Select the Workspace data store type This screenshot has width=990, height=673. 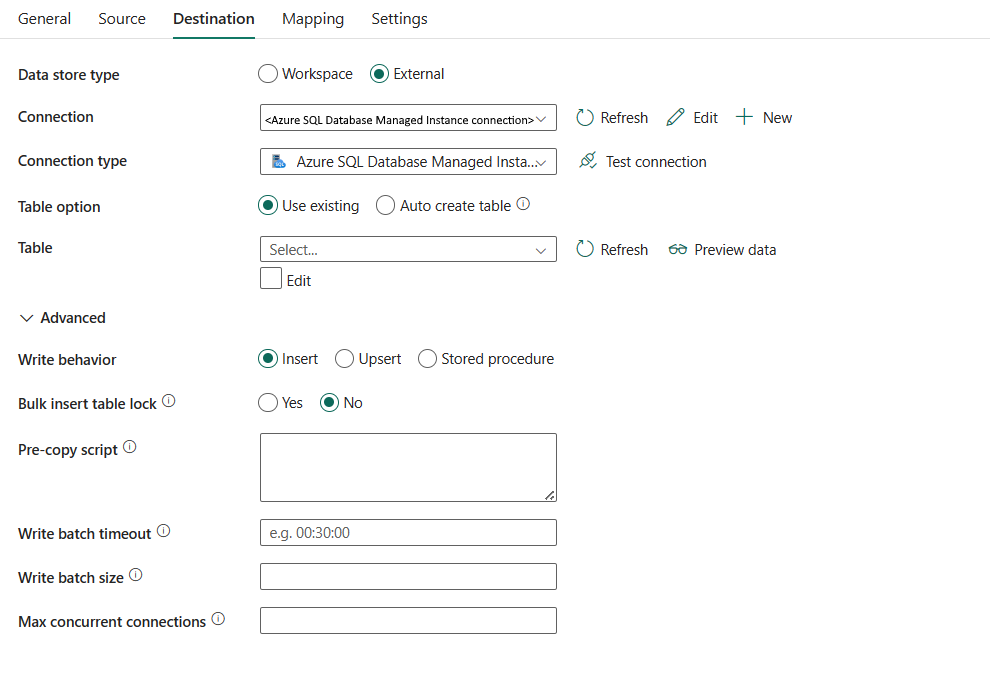point(268,74)
